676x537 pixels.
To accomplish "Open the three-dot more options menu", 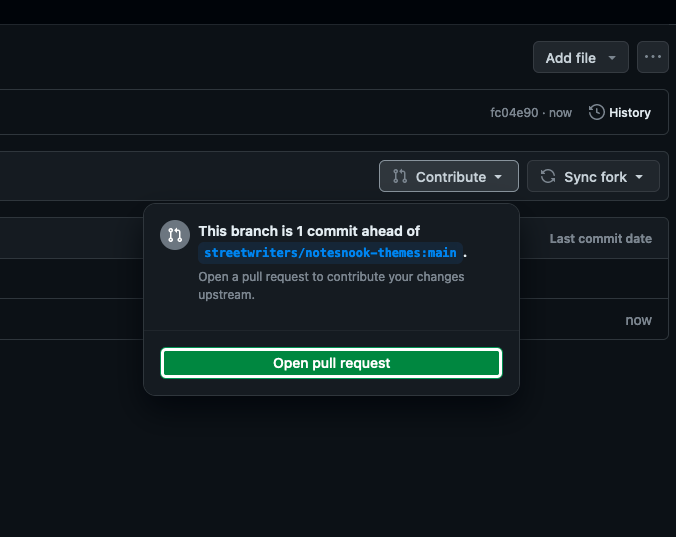I will pyautogui.click(x=653, y=57).
